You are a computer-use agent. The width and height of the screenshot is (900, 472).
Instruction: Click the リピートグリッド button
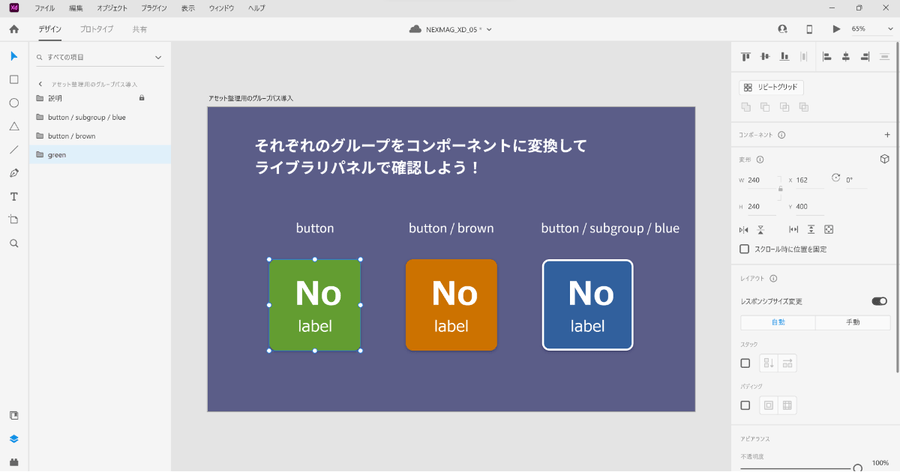point(771,88)
